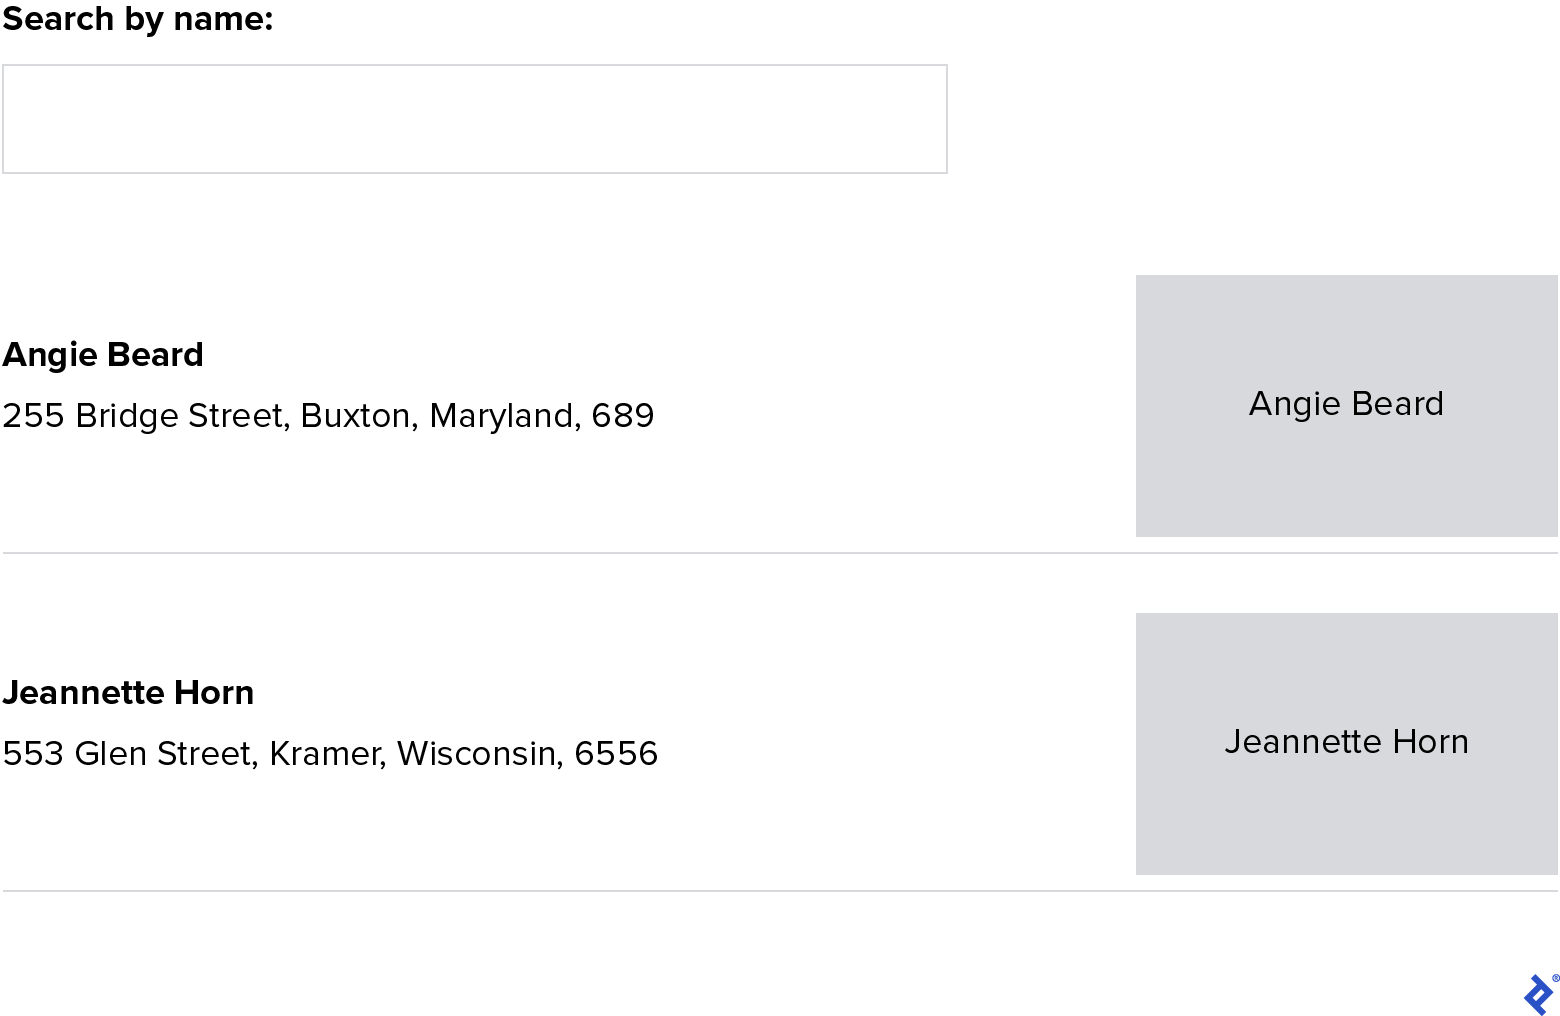The width and height of the screenshot is (1560, 1016).
Task: Click the blue Toptal logo icon
Action: (1536, 996)
